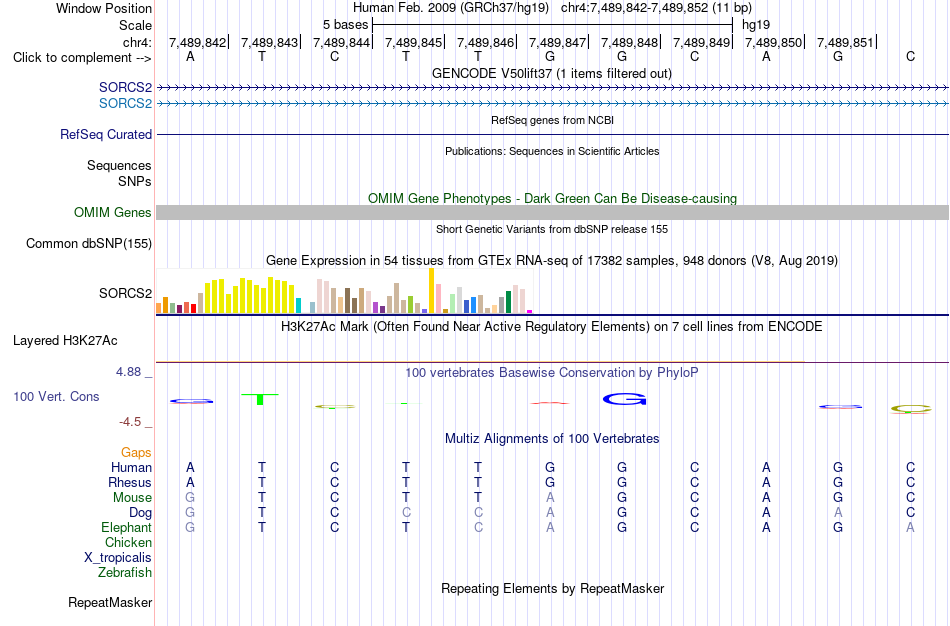Screen dimensions: 950x626
Task: Click the green T conservation logo
Action: click(260, 399)
